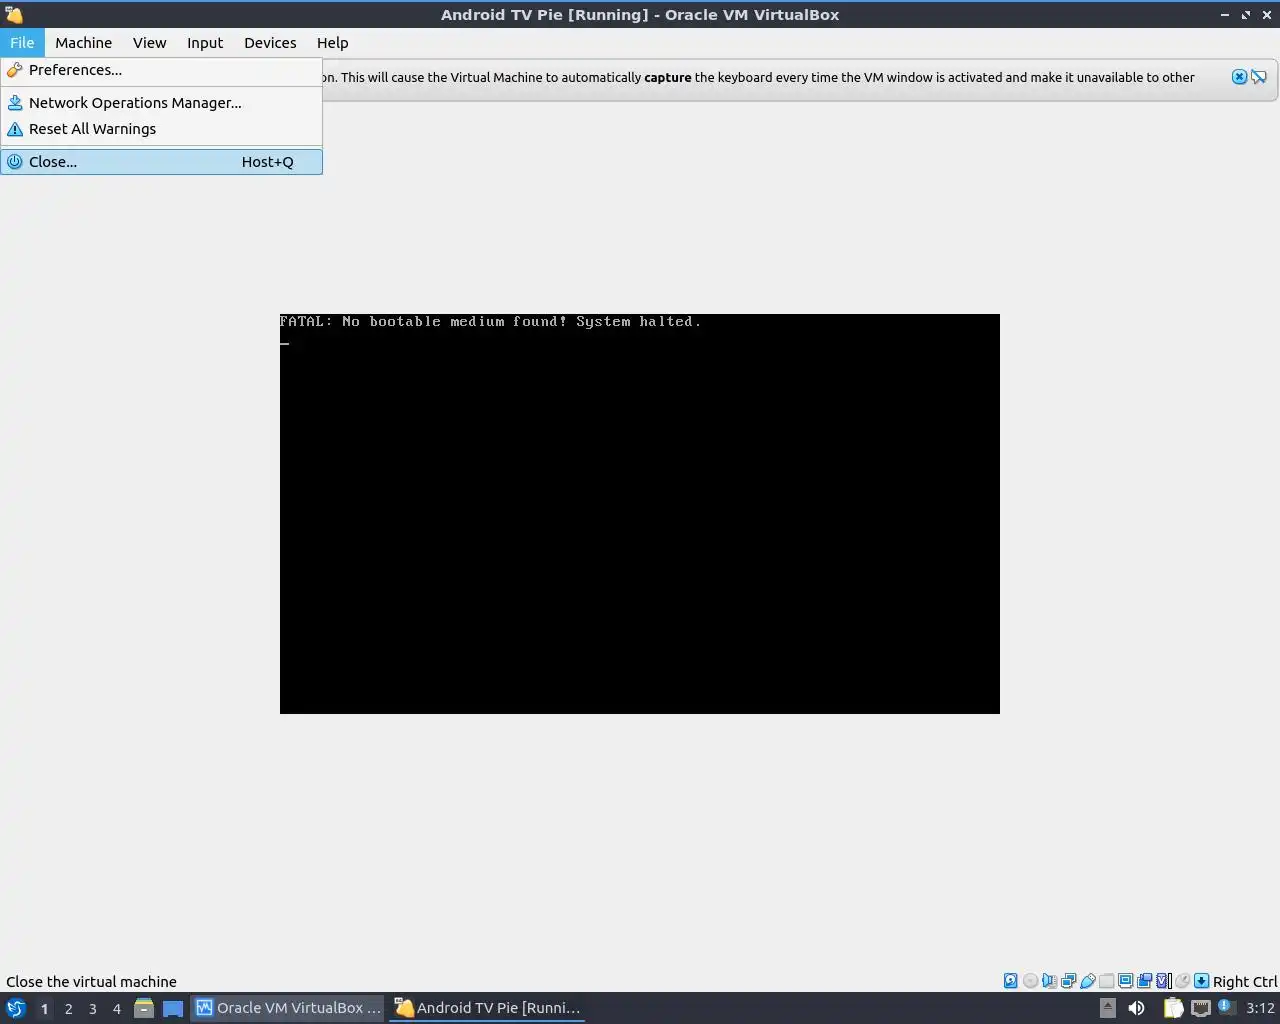Click inside the VM display screen
Screen dimensions: 1280x1024
640,514
